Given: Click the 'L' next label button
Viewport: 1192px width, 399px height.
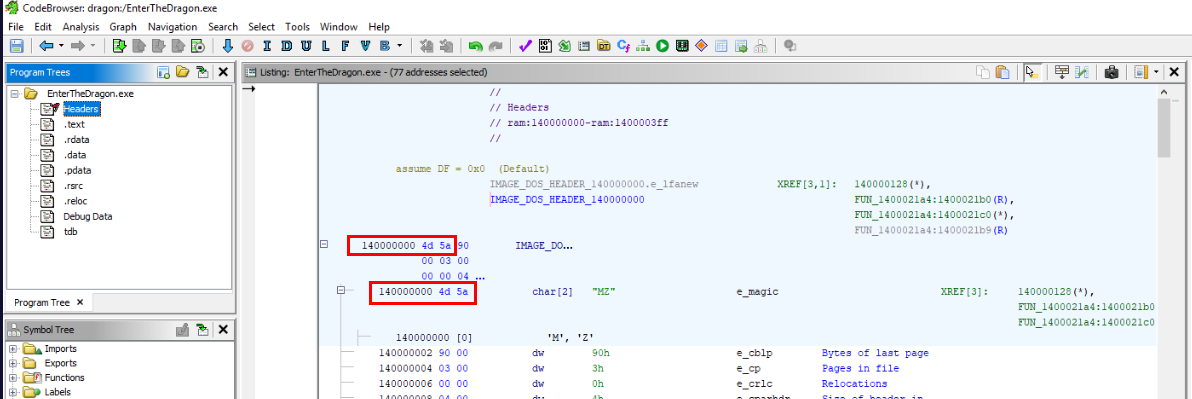Looking at the screenshot, I should (326, 46).
